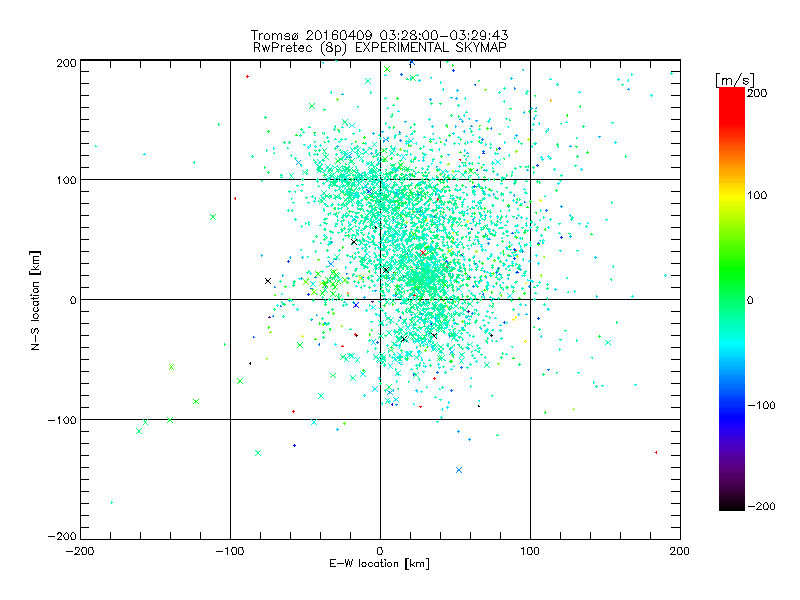
Task: Click the colorbar tick label '-200'
Action: coord(761,506)
